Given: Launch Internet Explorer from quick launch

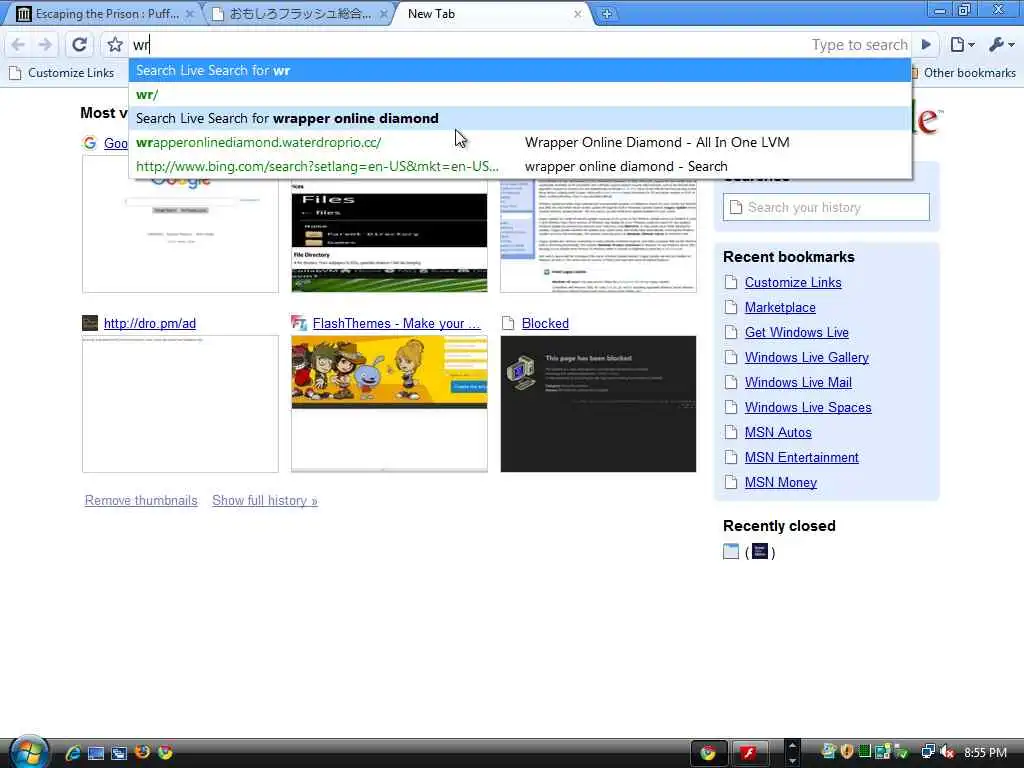Looking at the screenshot, I should pyautogui.click(x=72, y=753).
